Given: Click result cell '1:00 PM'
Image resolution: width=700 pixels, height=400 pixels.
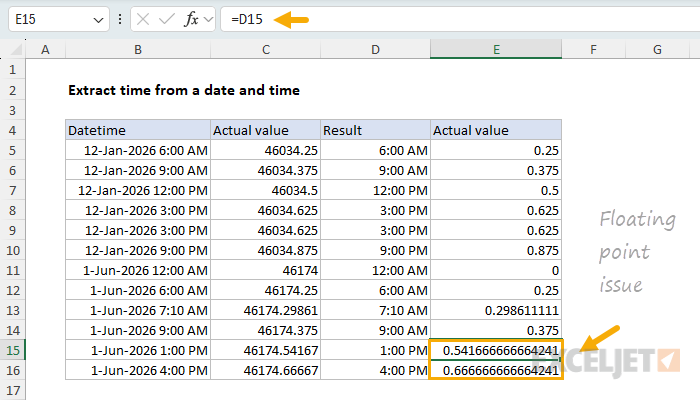Looking at the screenshot, I should 375,350.
